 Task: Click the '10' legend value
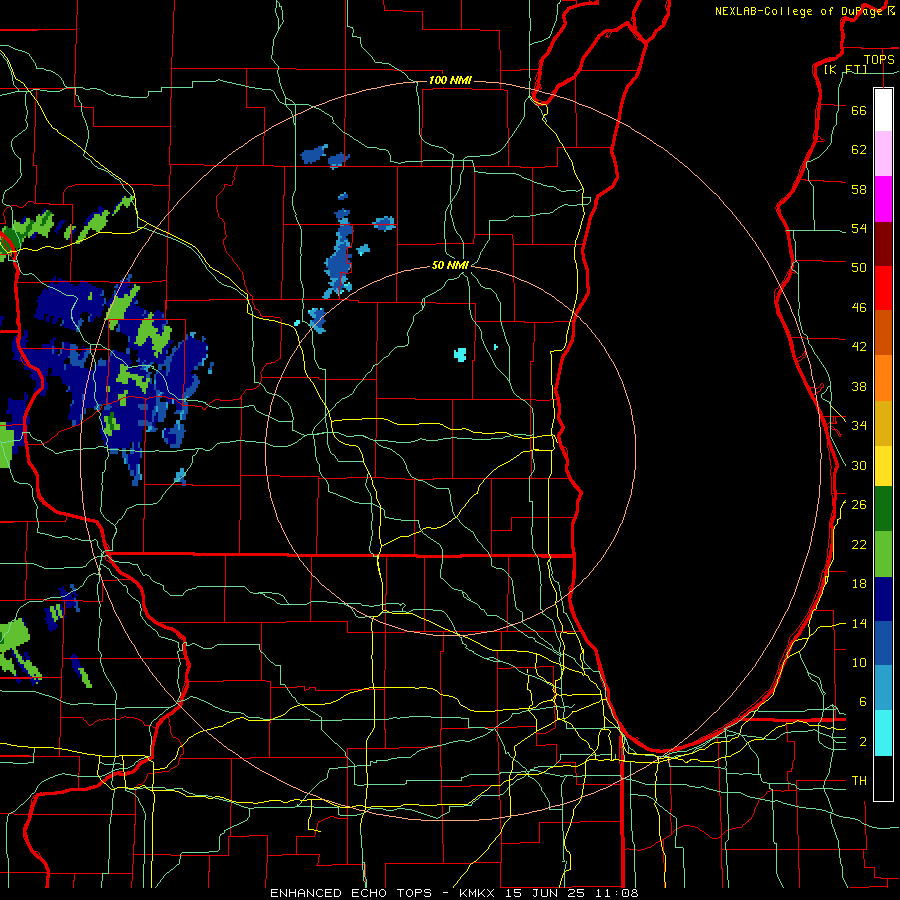click(859, 662)
